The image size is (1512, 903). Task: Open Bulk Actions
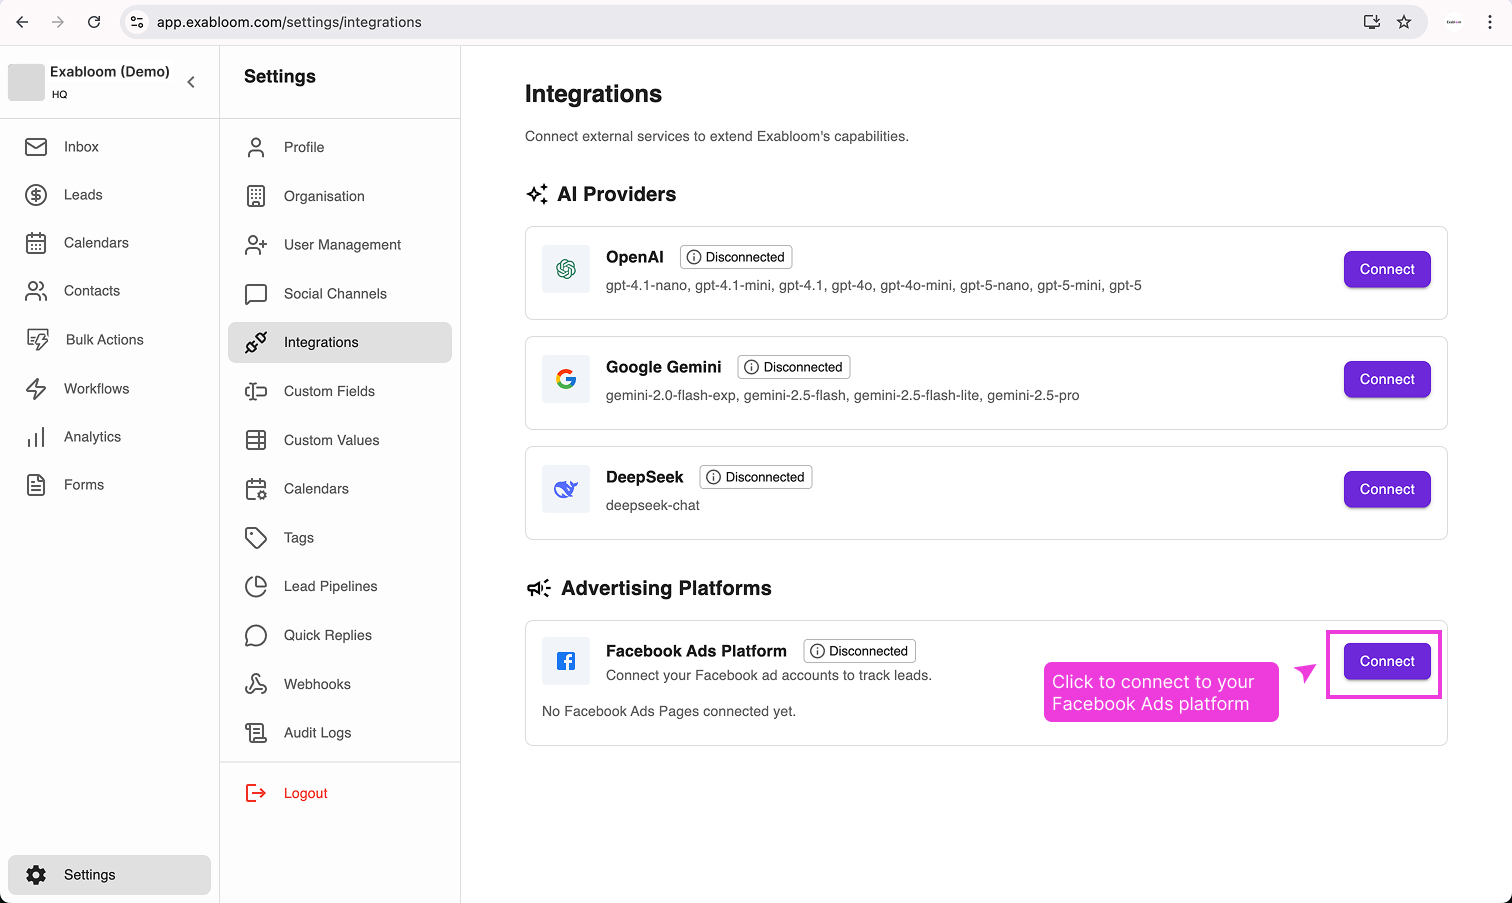point(103,339)
